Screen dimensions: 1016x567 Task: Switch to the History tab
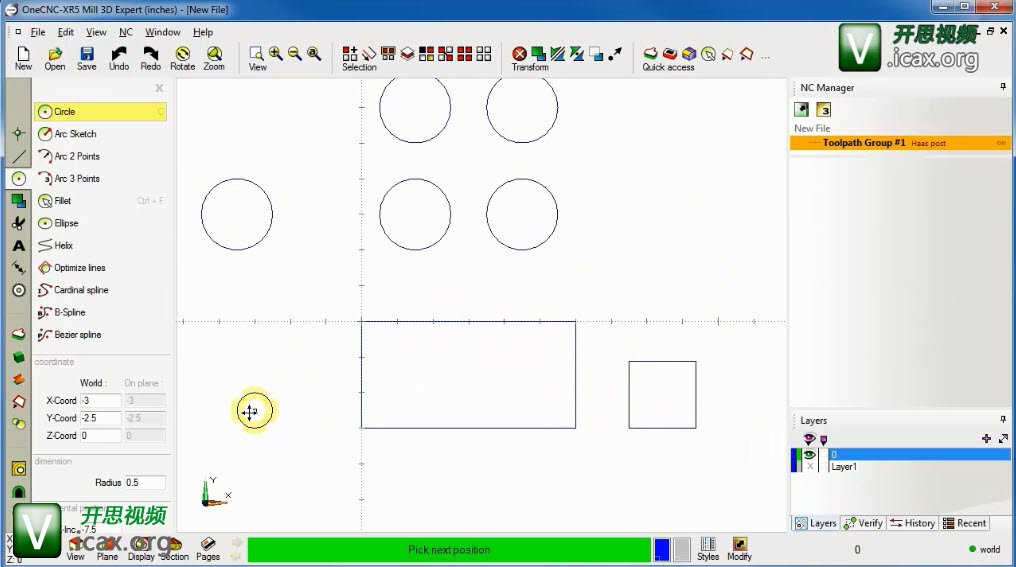point(913,523)
